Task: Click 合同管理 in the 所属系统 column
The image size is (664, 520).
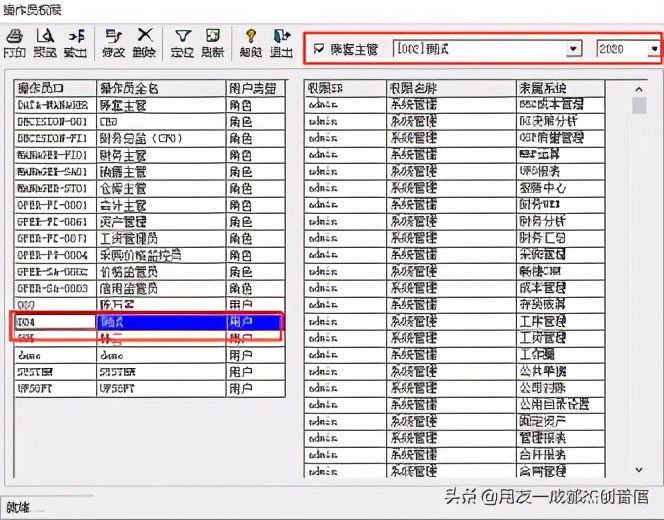Action: (542, 471)
